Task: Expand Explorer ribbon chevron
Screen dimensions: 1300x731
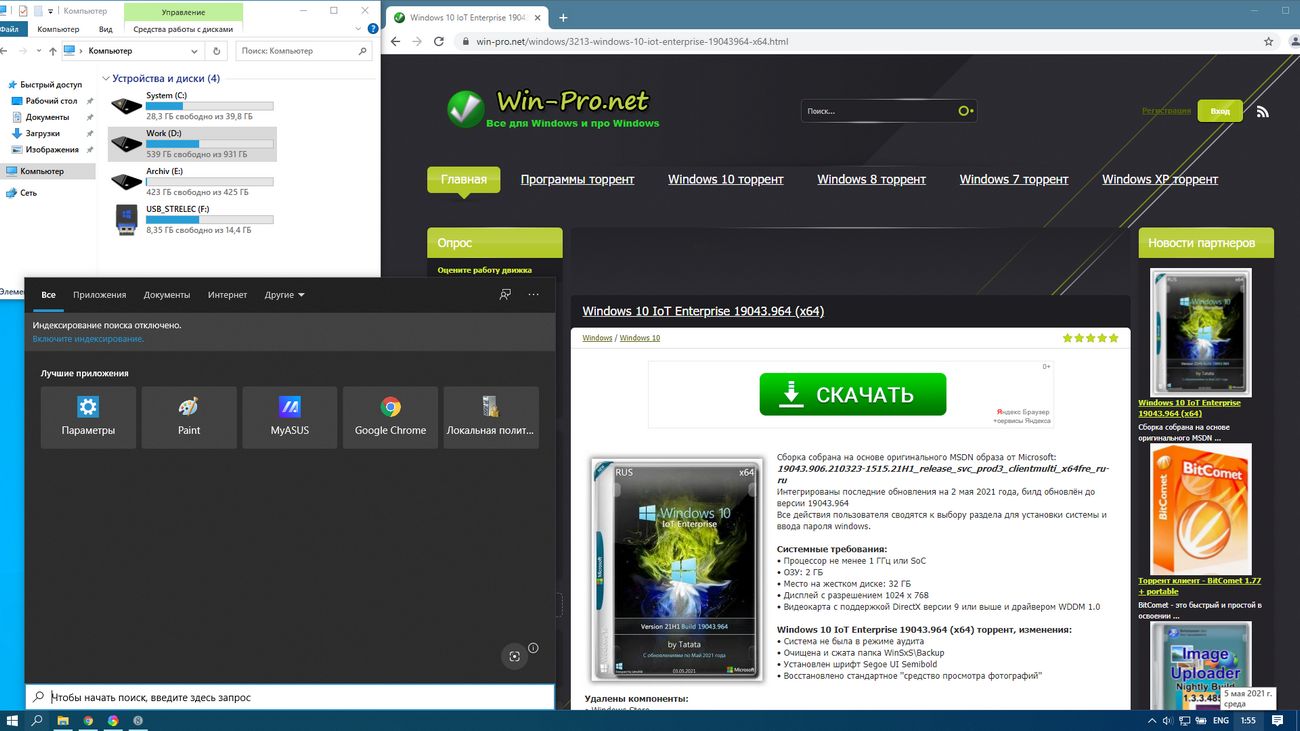Action: point(357,29)
